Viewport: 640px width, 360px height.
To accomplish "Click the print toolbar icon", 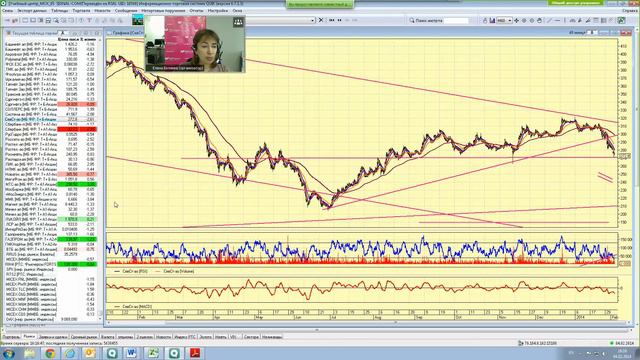I will tap(48, 20).
